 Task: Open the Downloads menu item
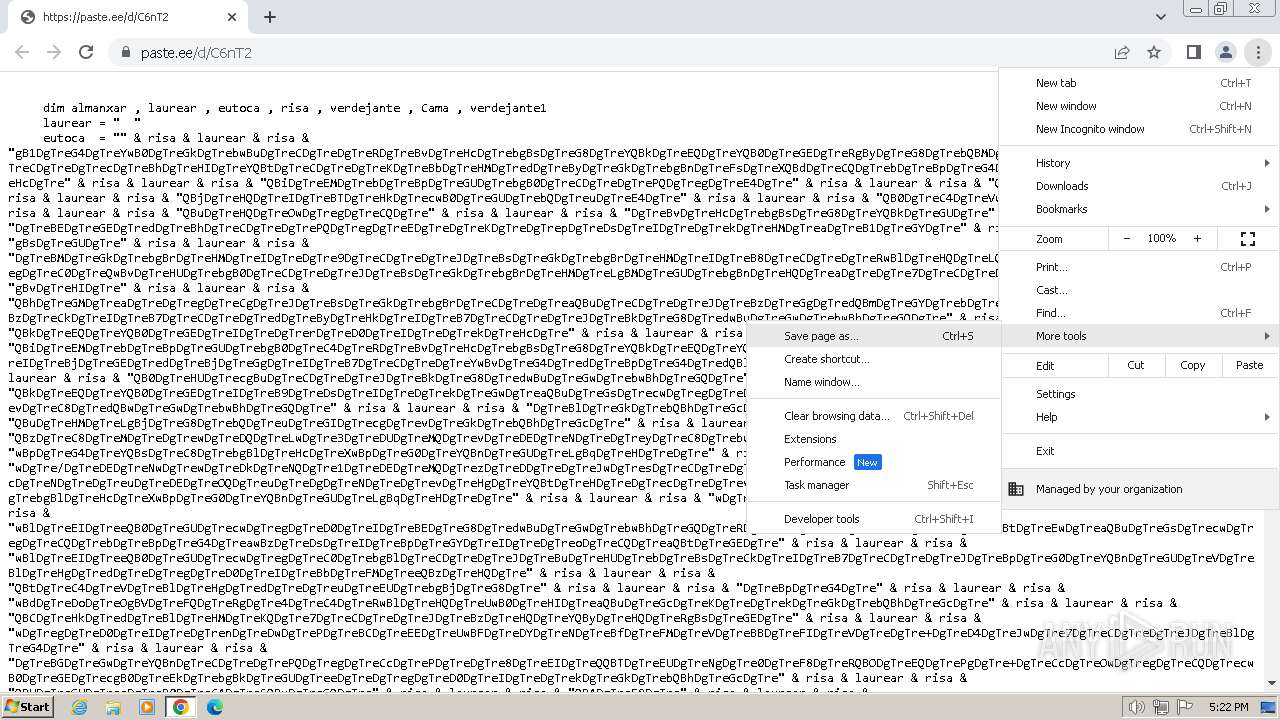click(x=1139, y=186)
